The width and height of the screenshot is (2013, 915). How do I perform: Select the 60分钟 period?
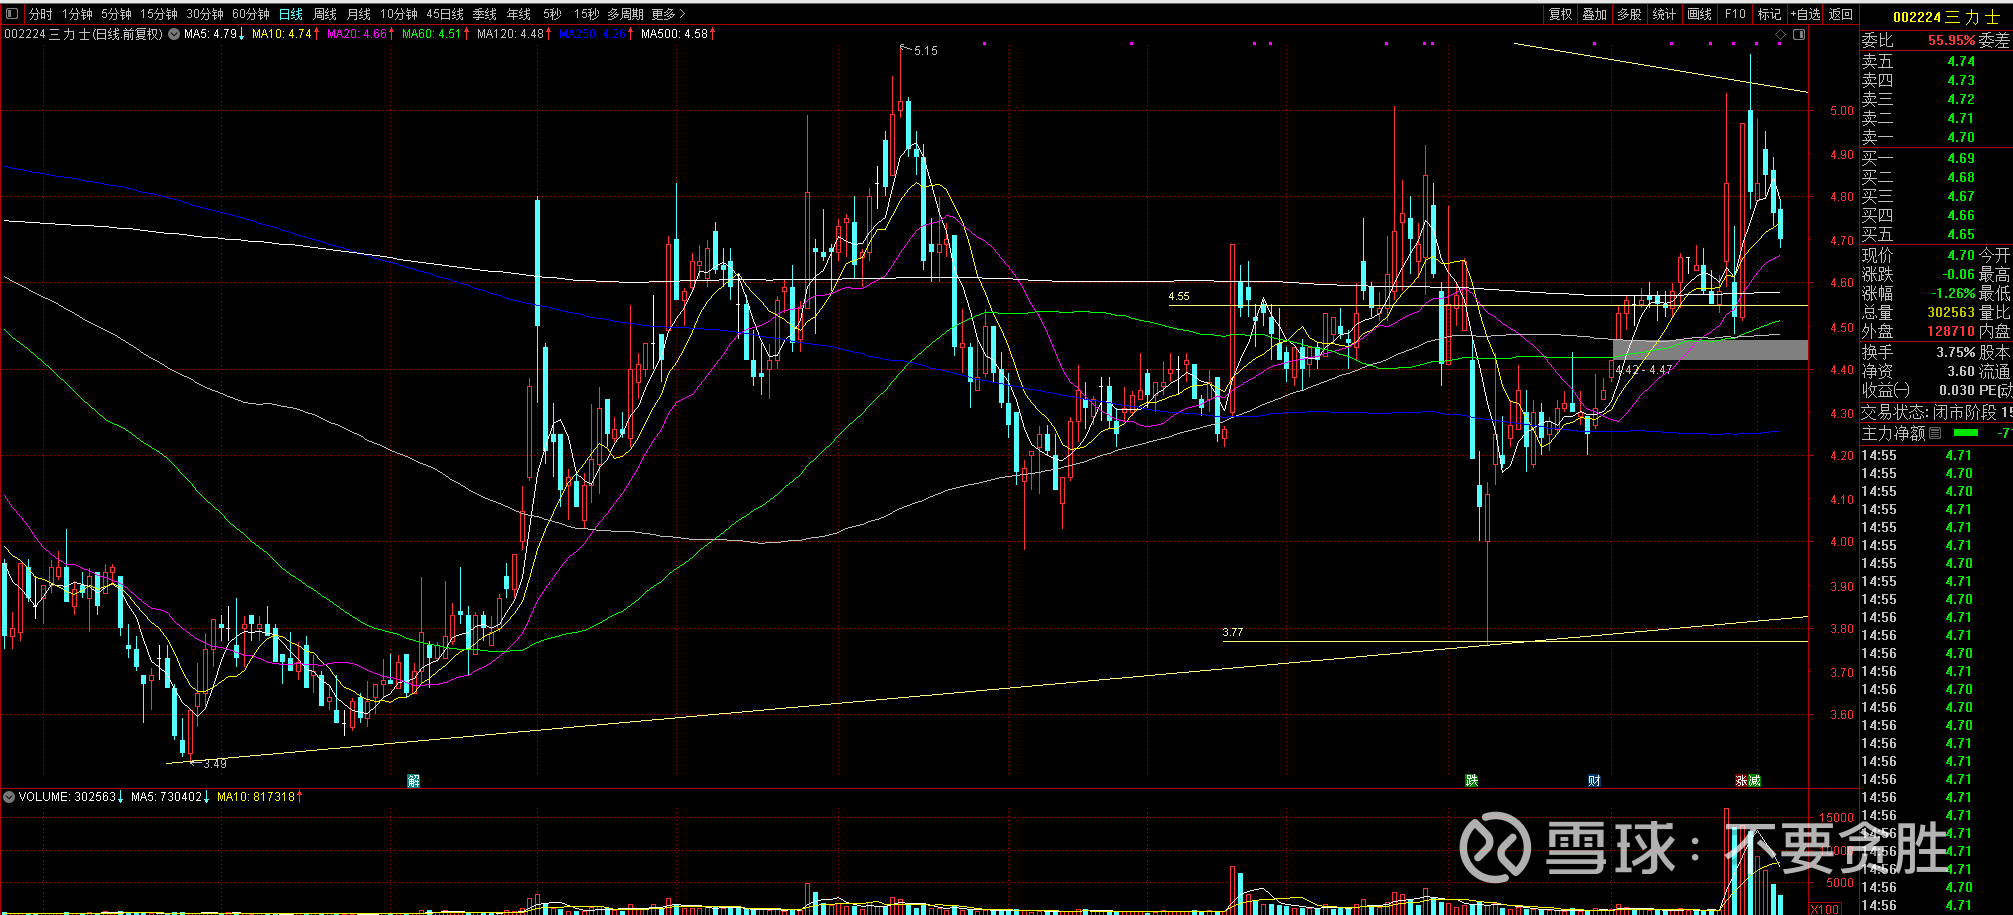(x=251, y=14)
